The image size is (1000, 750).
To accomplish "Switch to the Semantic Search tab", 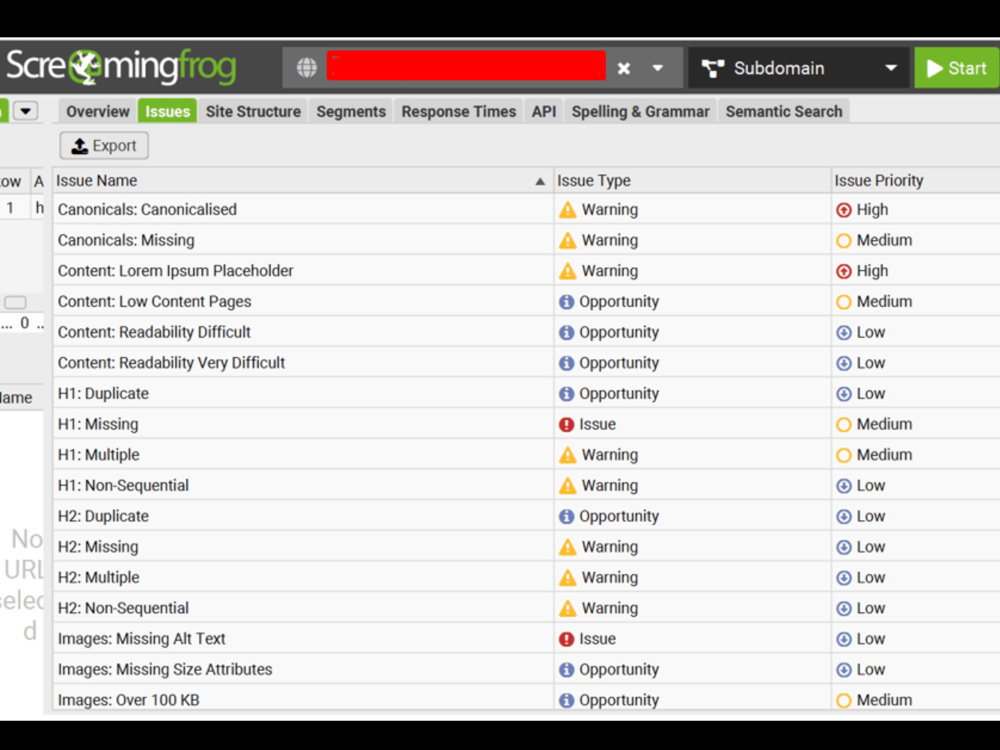I will tap(784, 112).
